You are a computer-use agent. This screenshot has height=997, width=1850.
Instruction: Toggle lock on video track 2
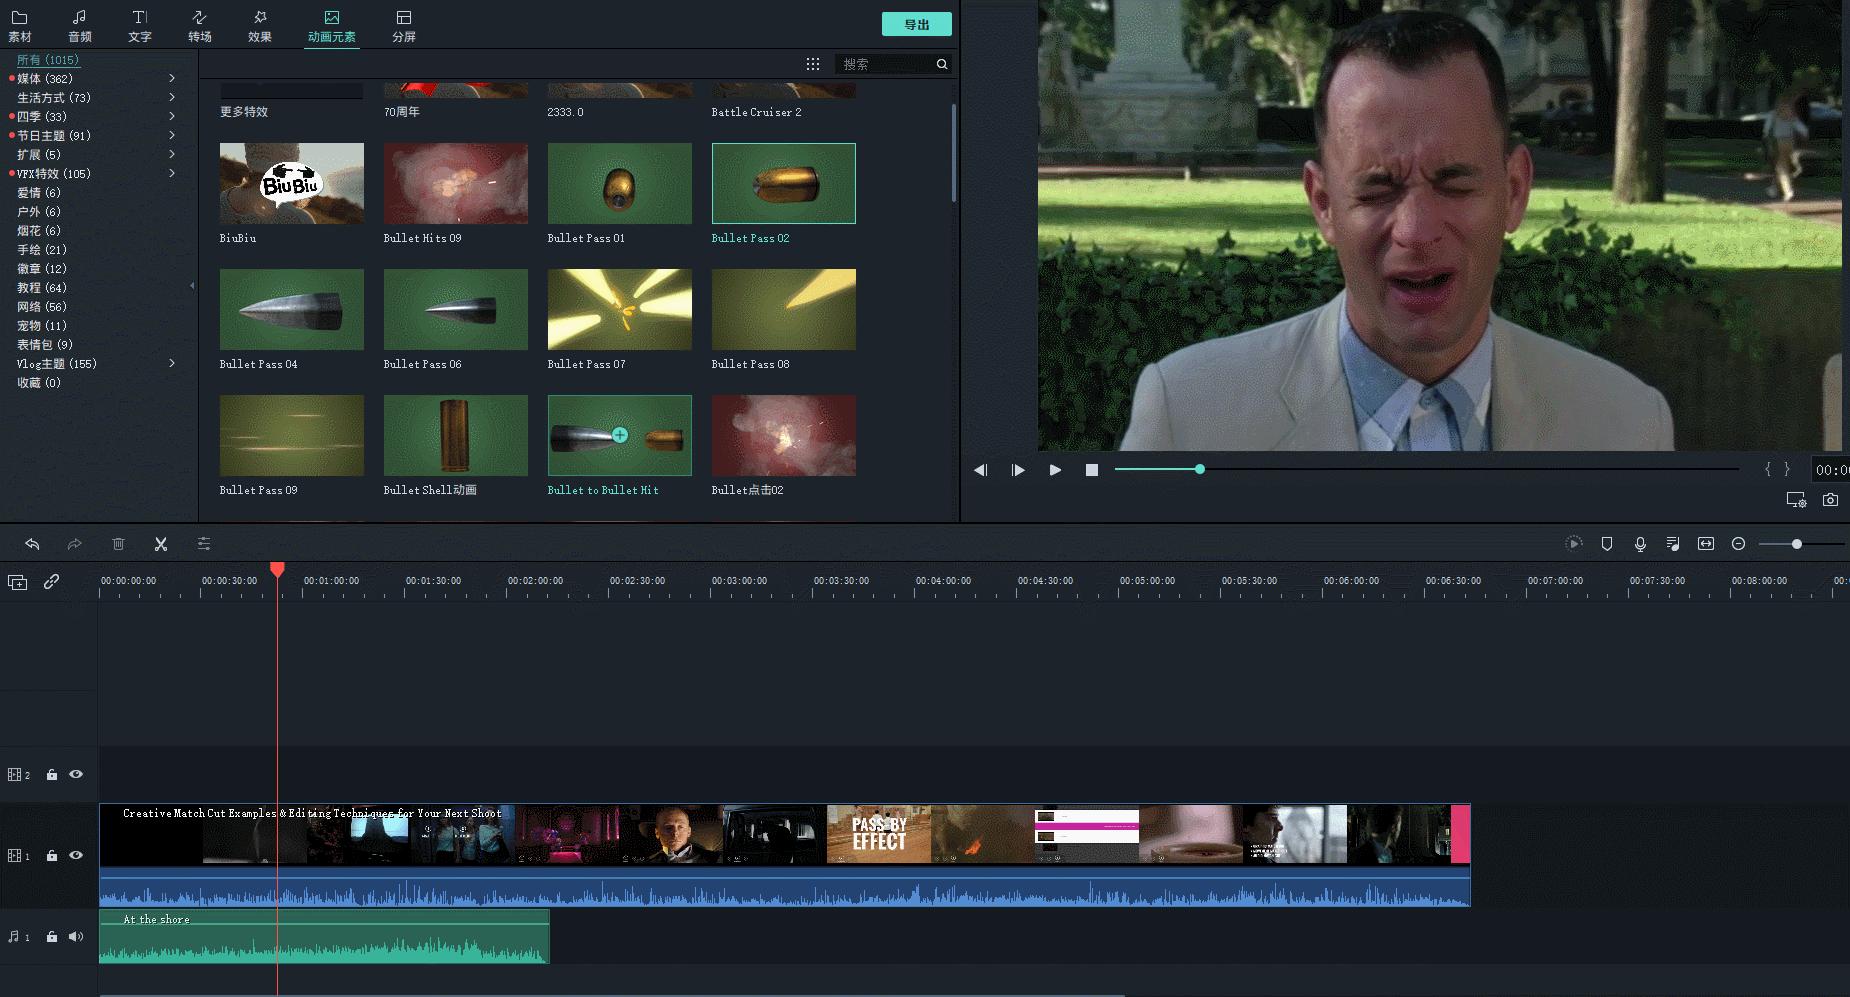(x=51, y=775)
